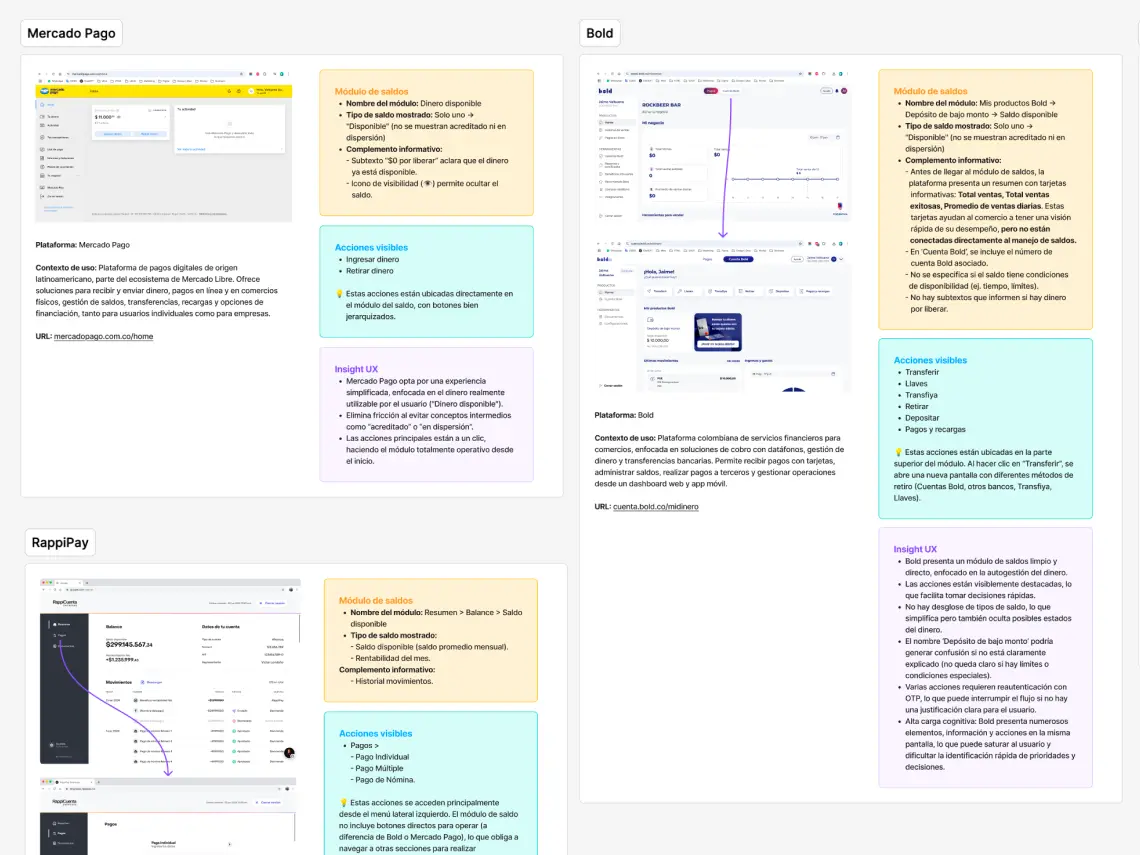Select the Resumen icon in RappiCuenta sidebar
The image size is (1140, 855).
(x=55, y=624)
